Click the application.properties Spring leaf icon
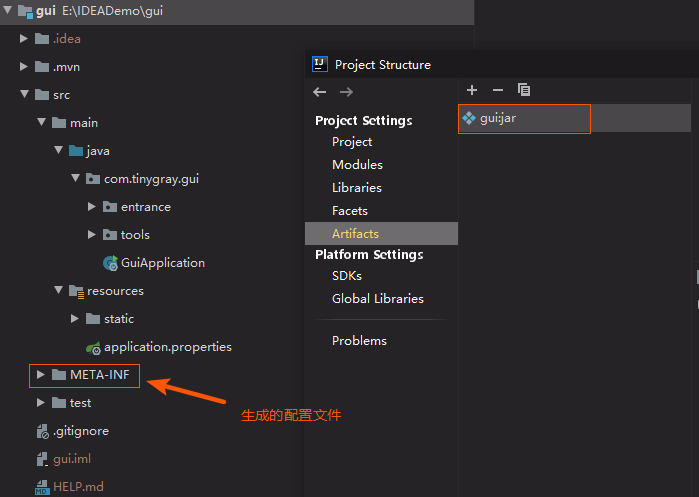 coord(93,348)
